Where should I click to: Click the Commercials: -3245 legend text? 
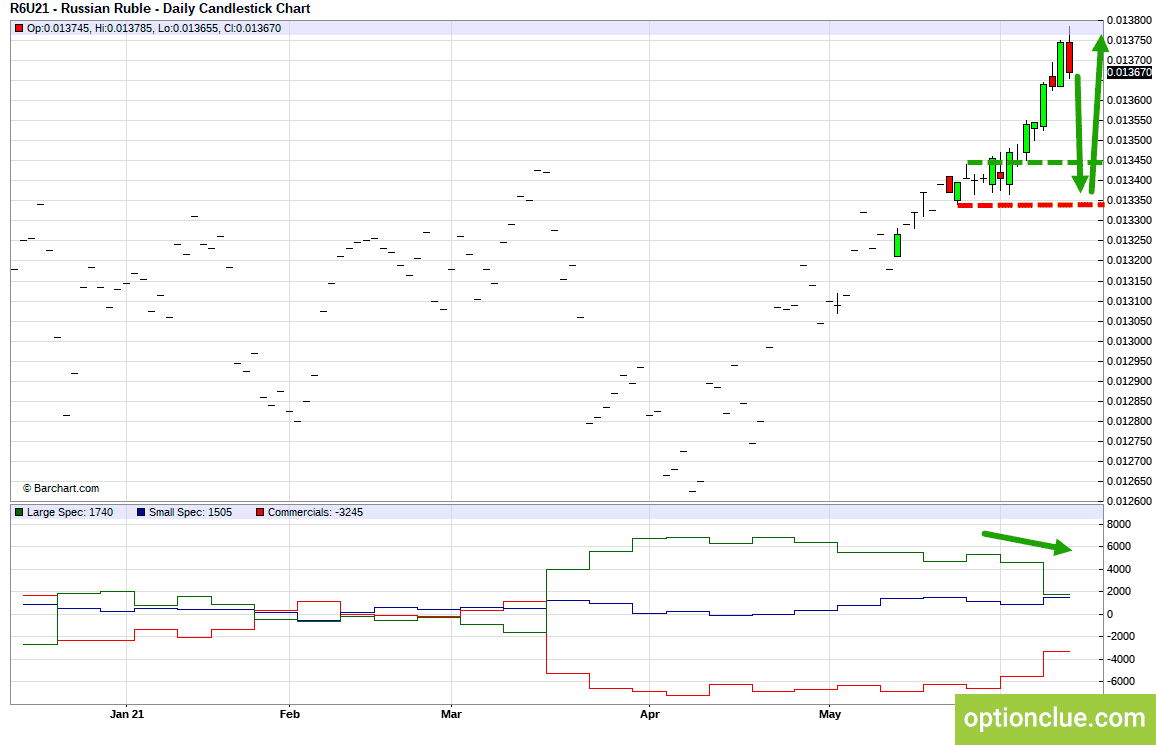point(316,512)
